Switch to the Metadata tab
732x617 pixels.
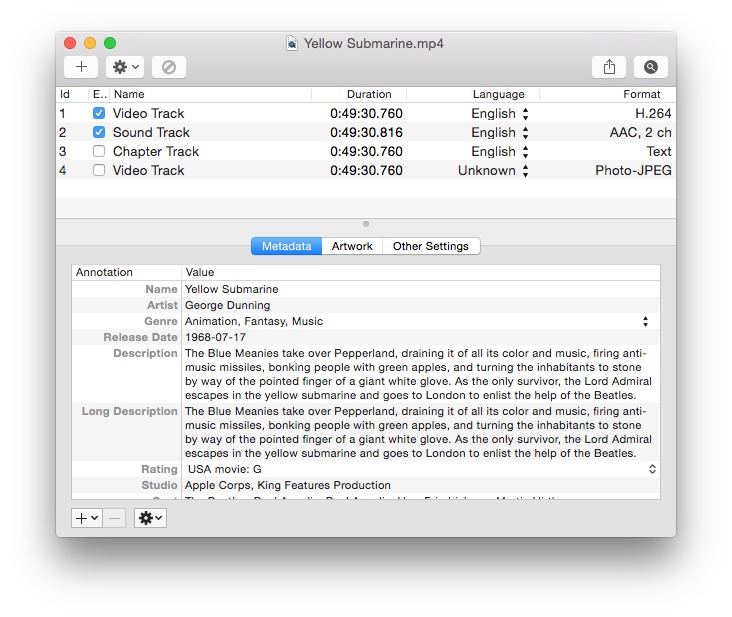[x=286, y=246]
